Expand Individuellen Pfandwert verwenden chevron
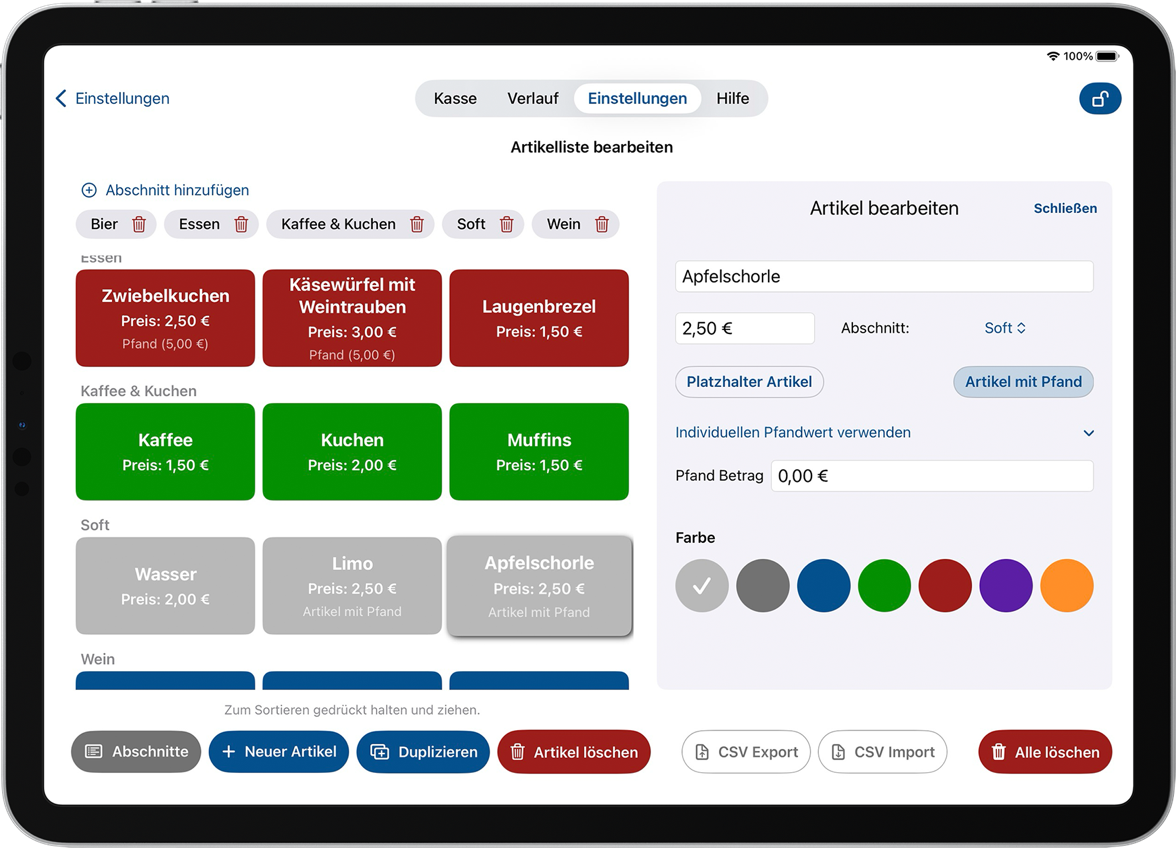 click(1088, 433)
